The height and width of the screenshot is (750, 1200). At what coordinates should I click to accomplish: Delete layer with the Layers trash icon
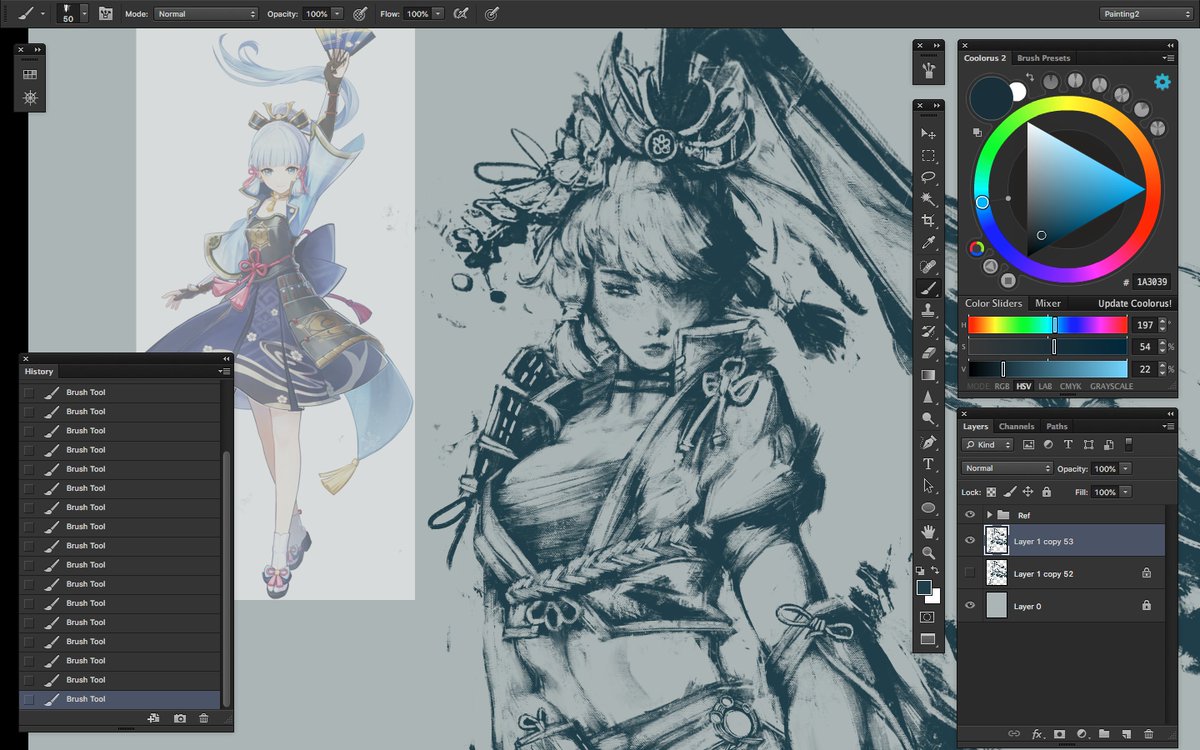click(x=1148, y=734)
